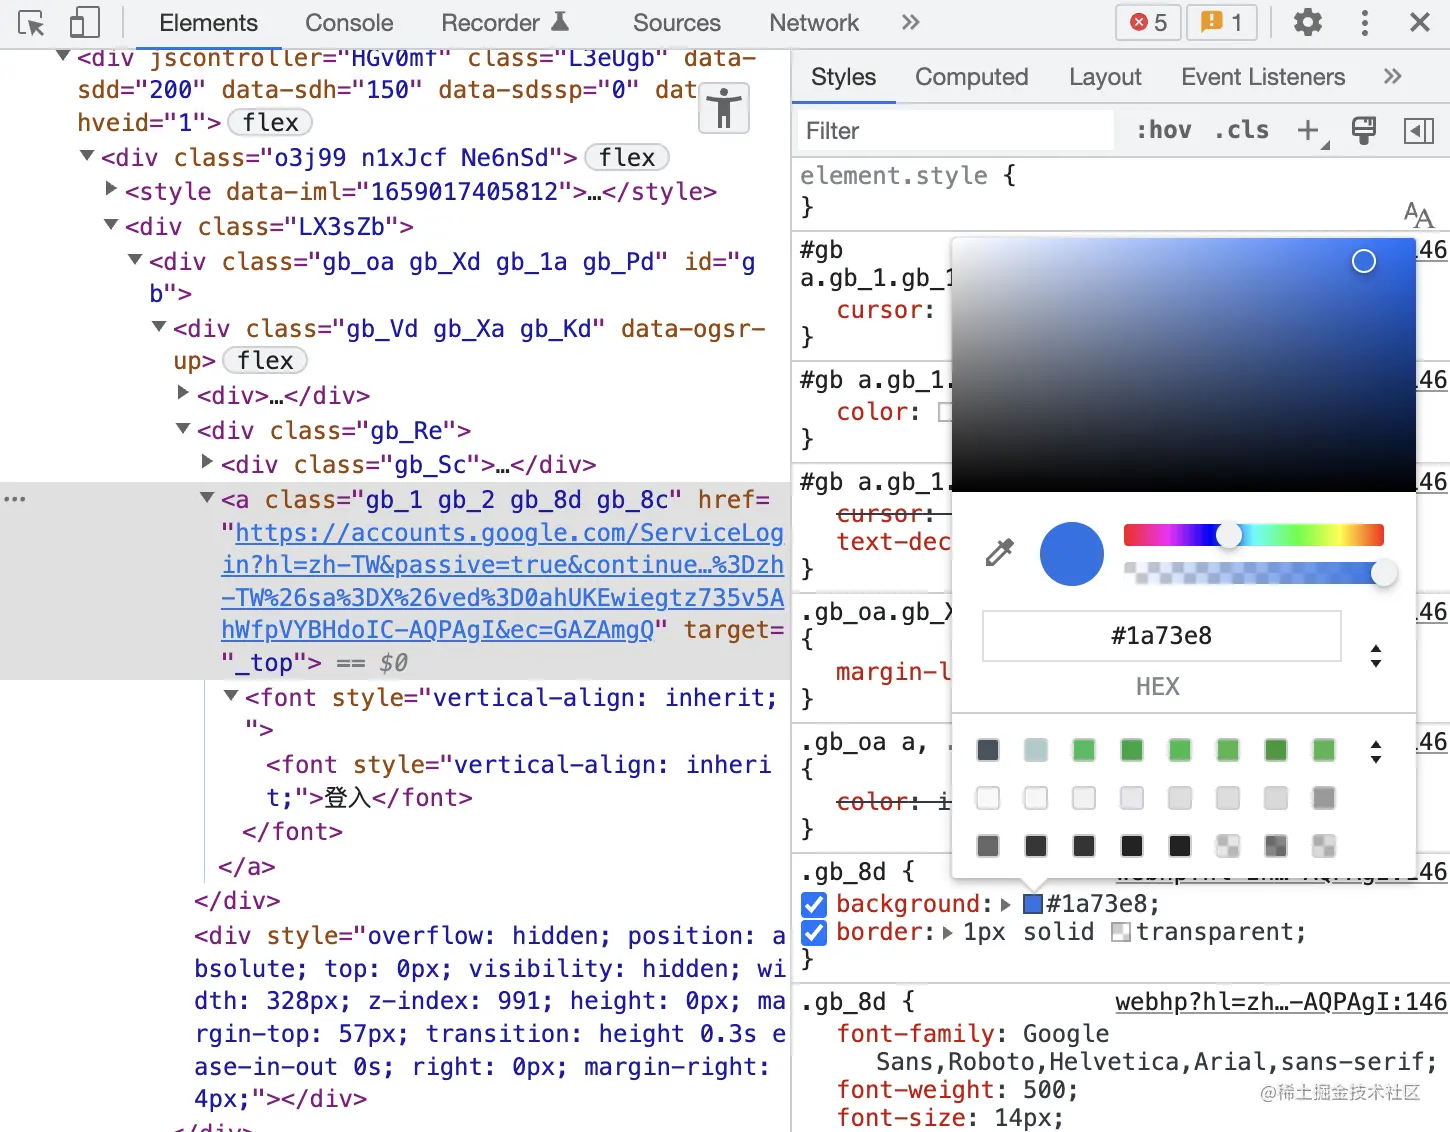Screen dimensions: 1450x1132
Task: Collapse the div gb_Vd gb_Xa node
Action: coord(159,327)
